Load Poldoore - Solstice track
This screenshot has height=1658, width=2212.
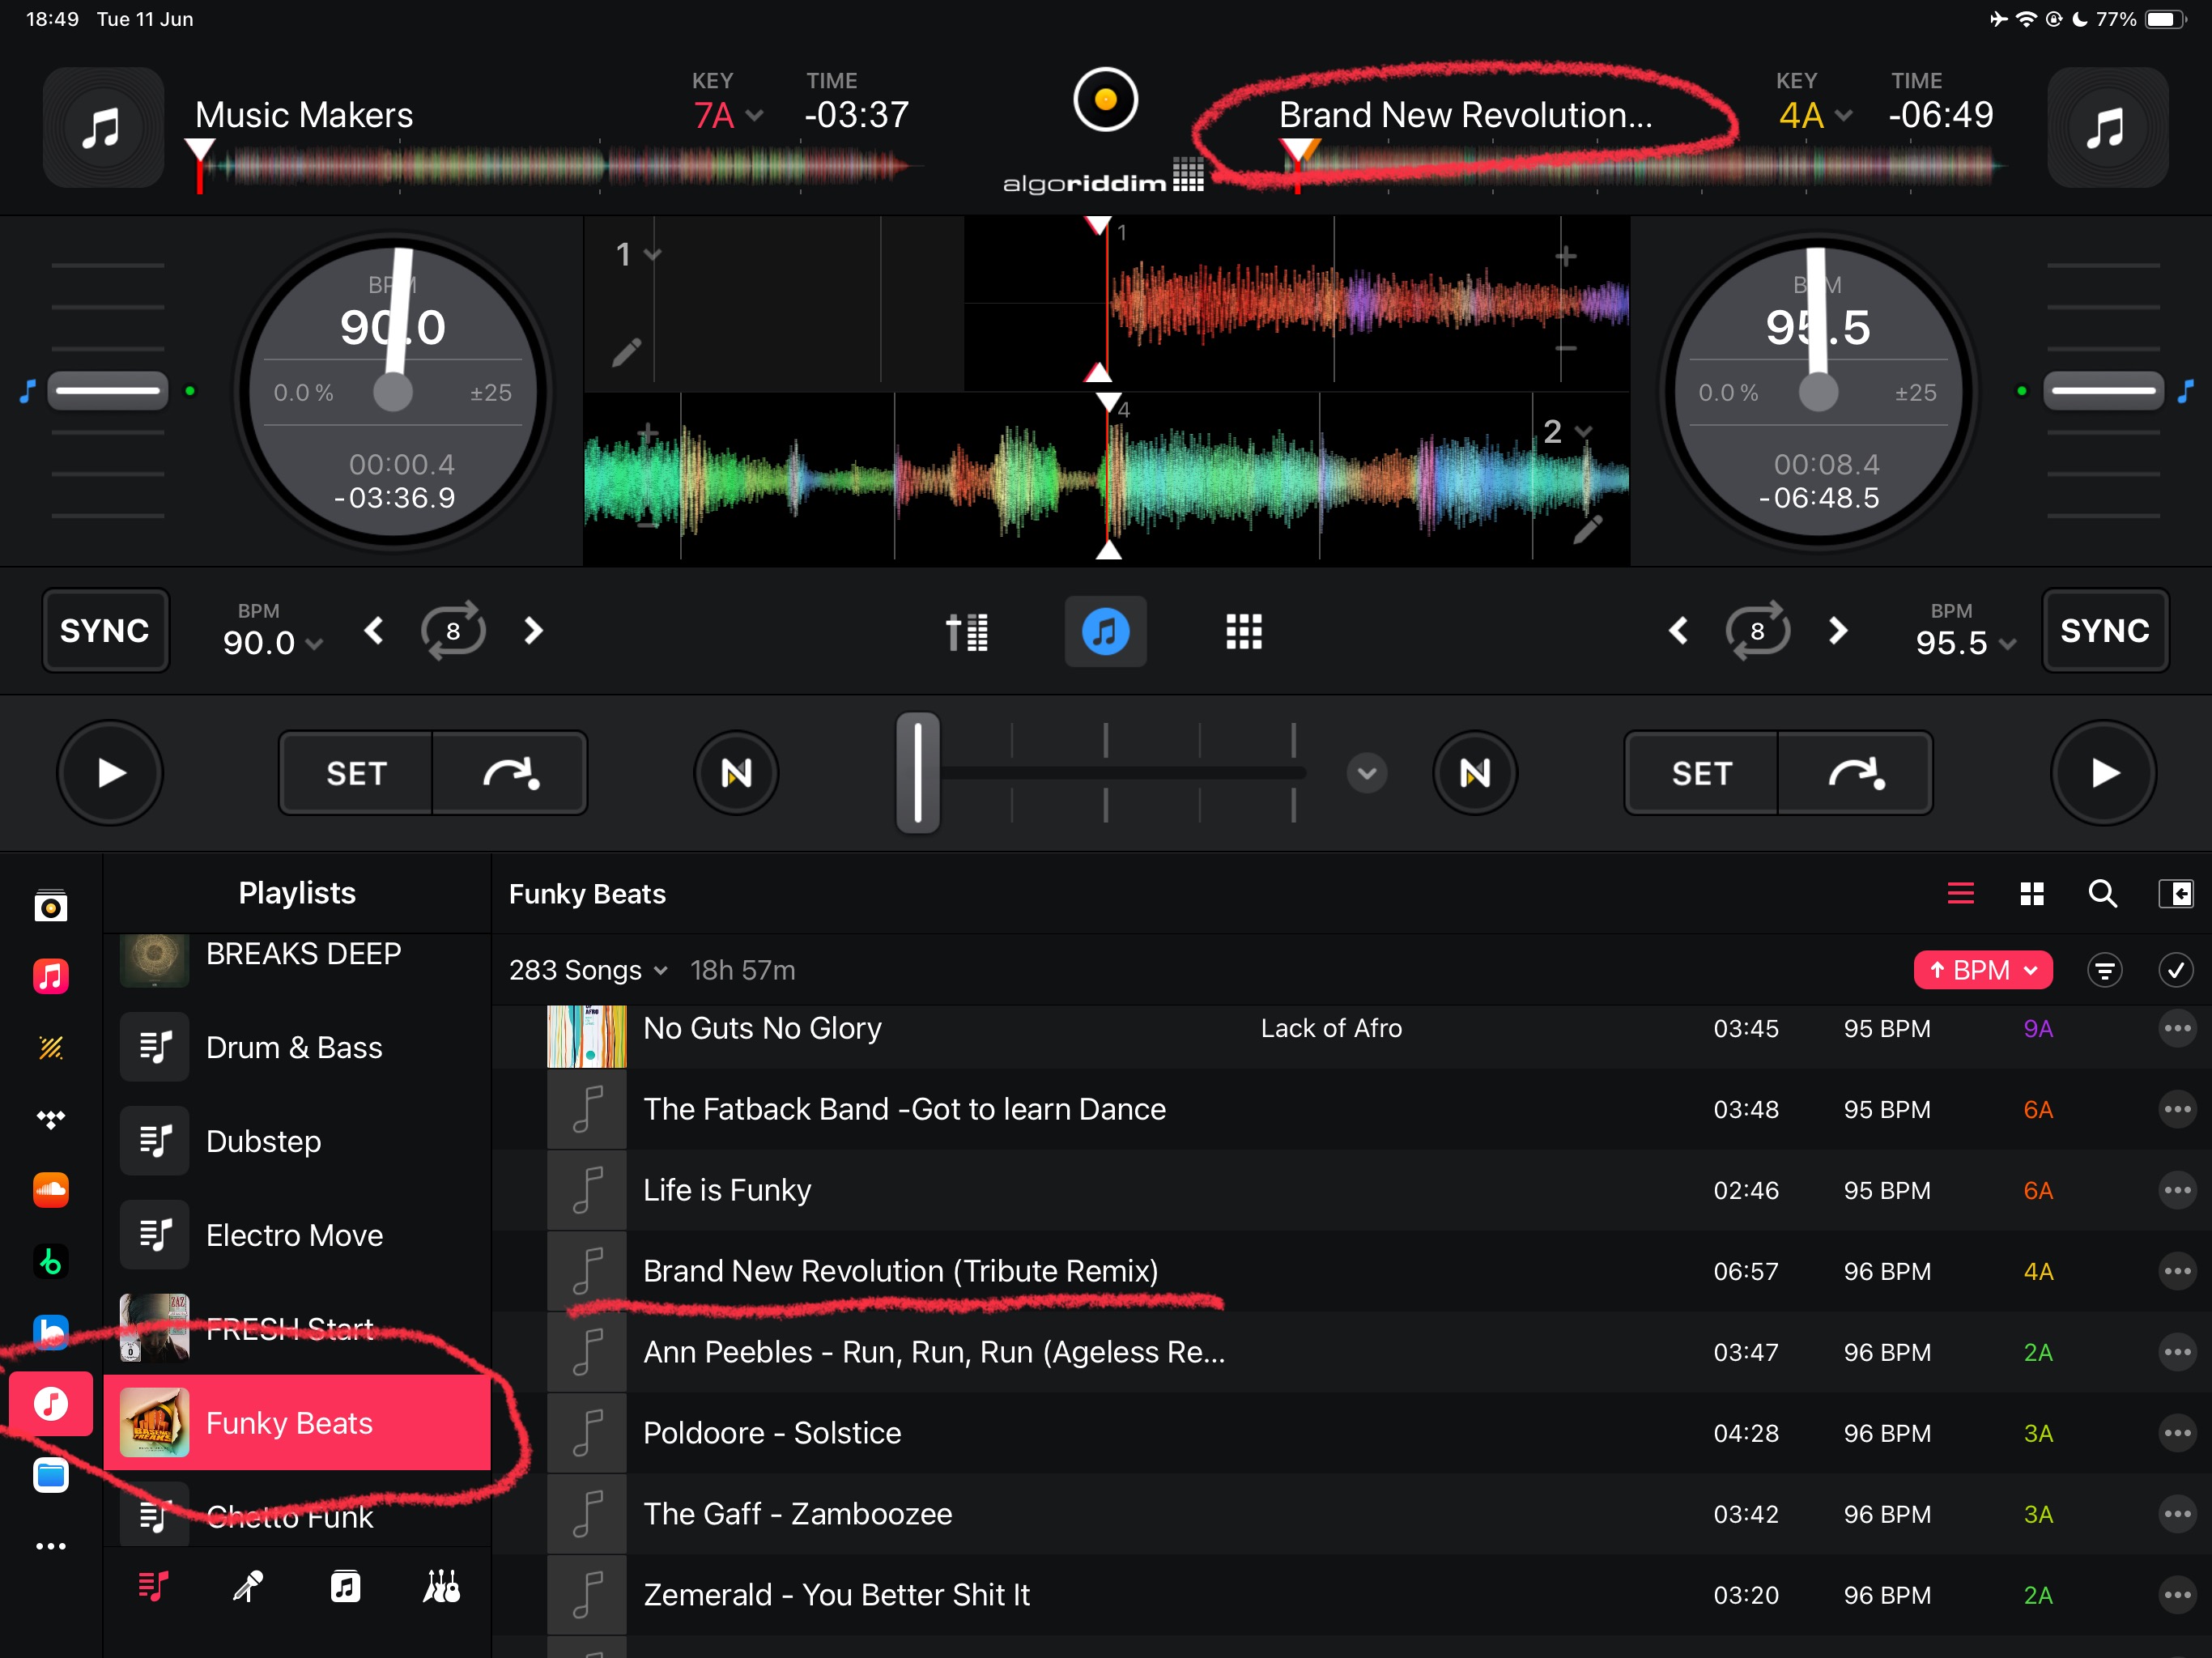[1351, 1433]
